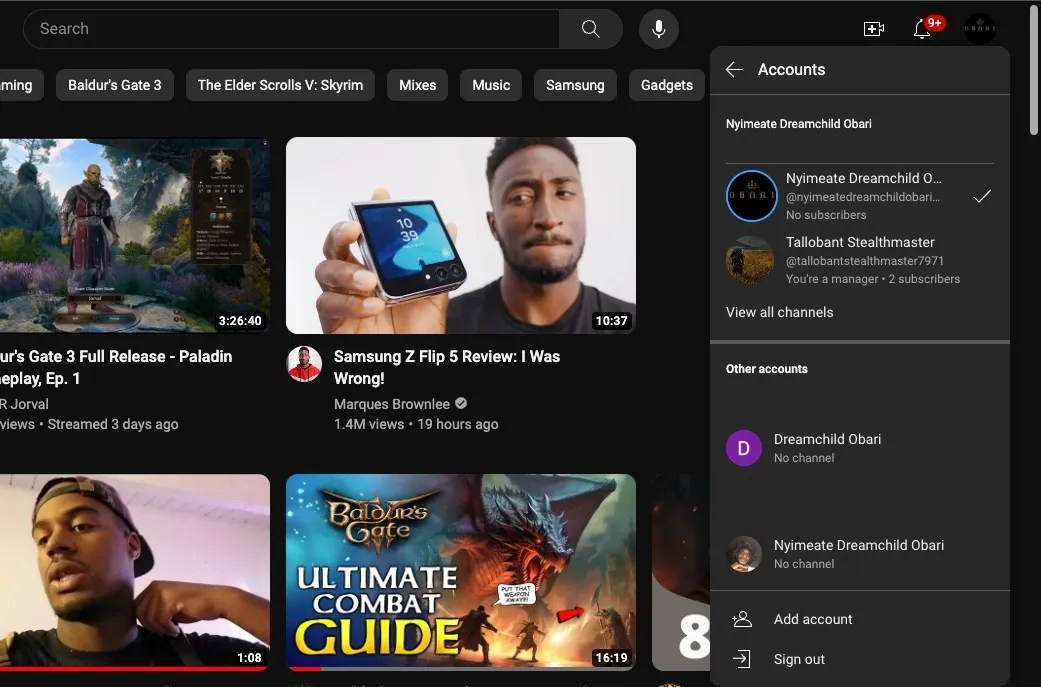Viewport: 1041px width, 687px height.
Task: Click the View all channels link
Action: (x=780, y=312)
